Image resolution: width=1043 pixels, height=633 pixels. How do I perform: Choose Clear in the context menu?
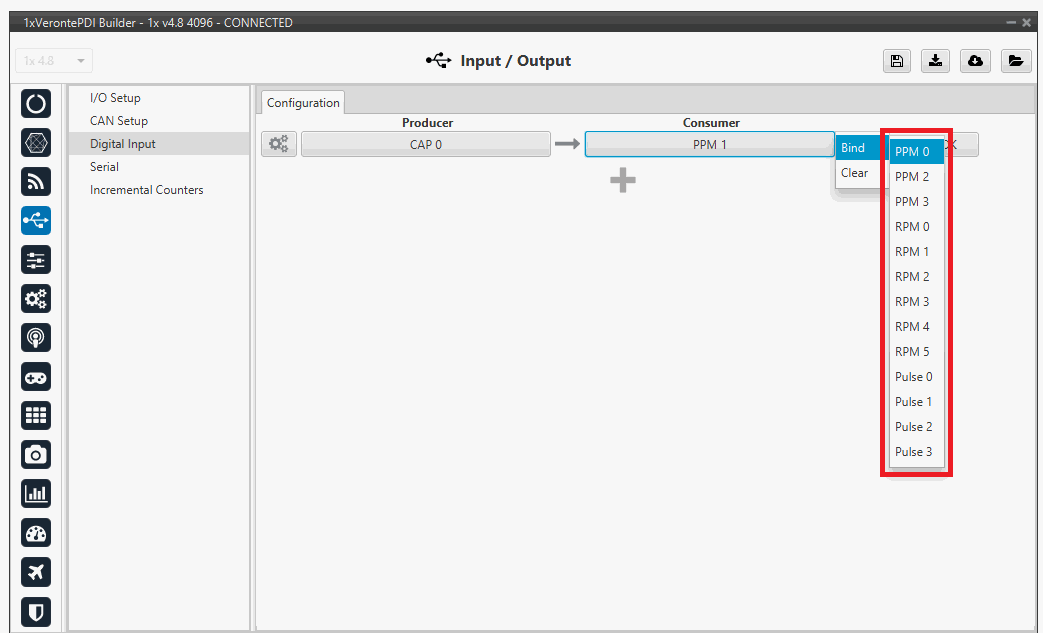pos(861,173)
